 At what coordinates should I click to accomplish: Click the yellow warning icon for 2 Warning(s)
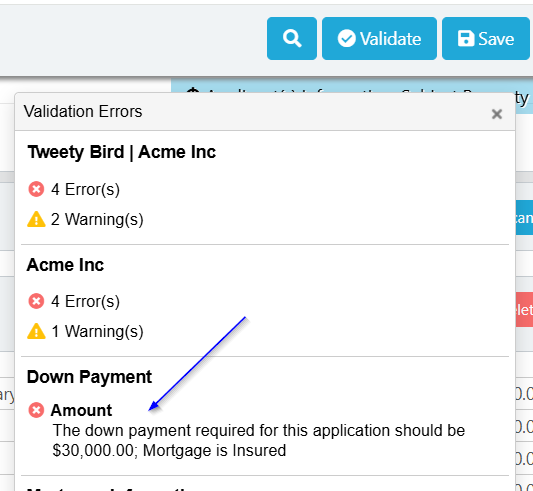(x=36, y=219)
